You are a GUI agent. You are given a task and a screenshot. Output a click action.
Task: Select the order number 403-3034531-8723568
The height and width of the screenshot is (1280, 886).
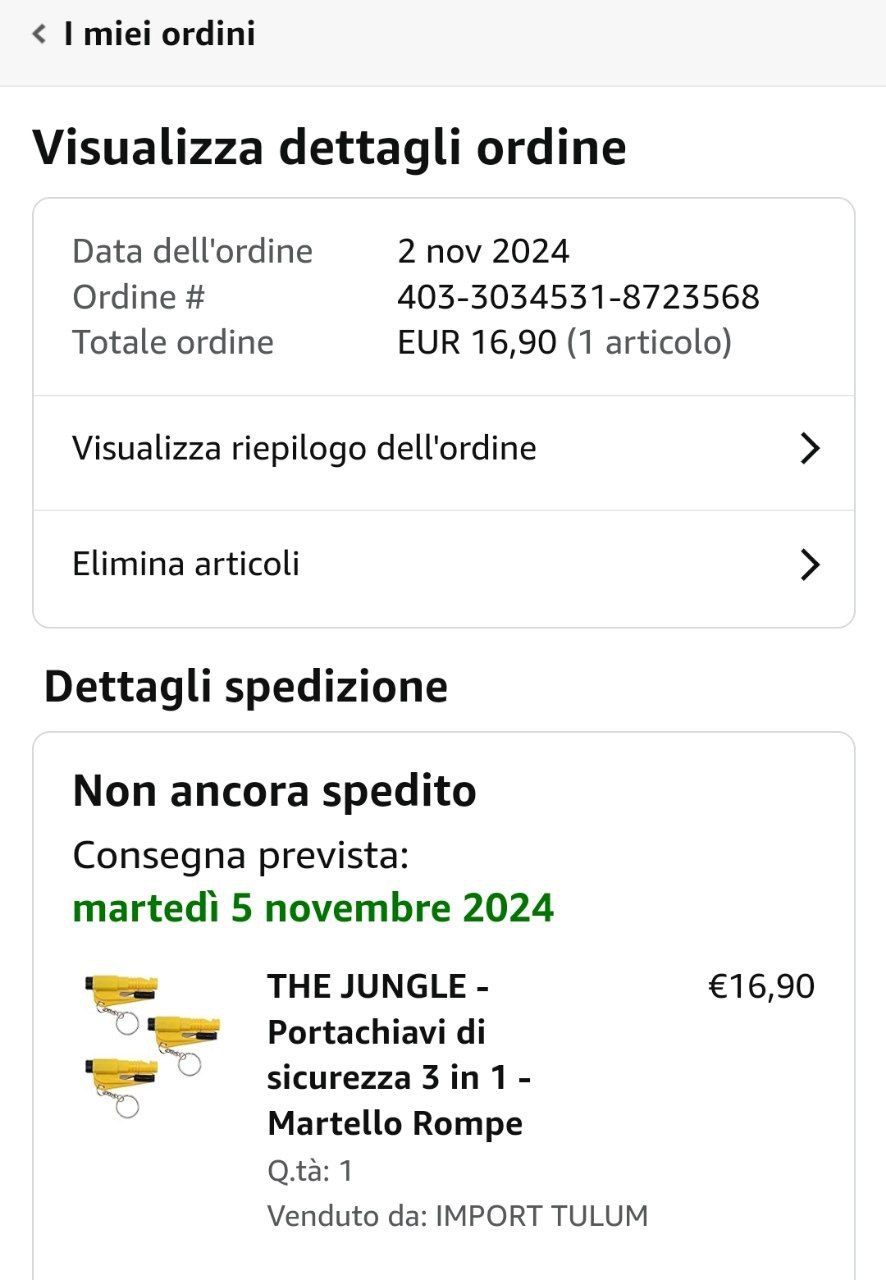coord(578,297)
